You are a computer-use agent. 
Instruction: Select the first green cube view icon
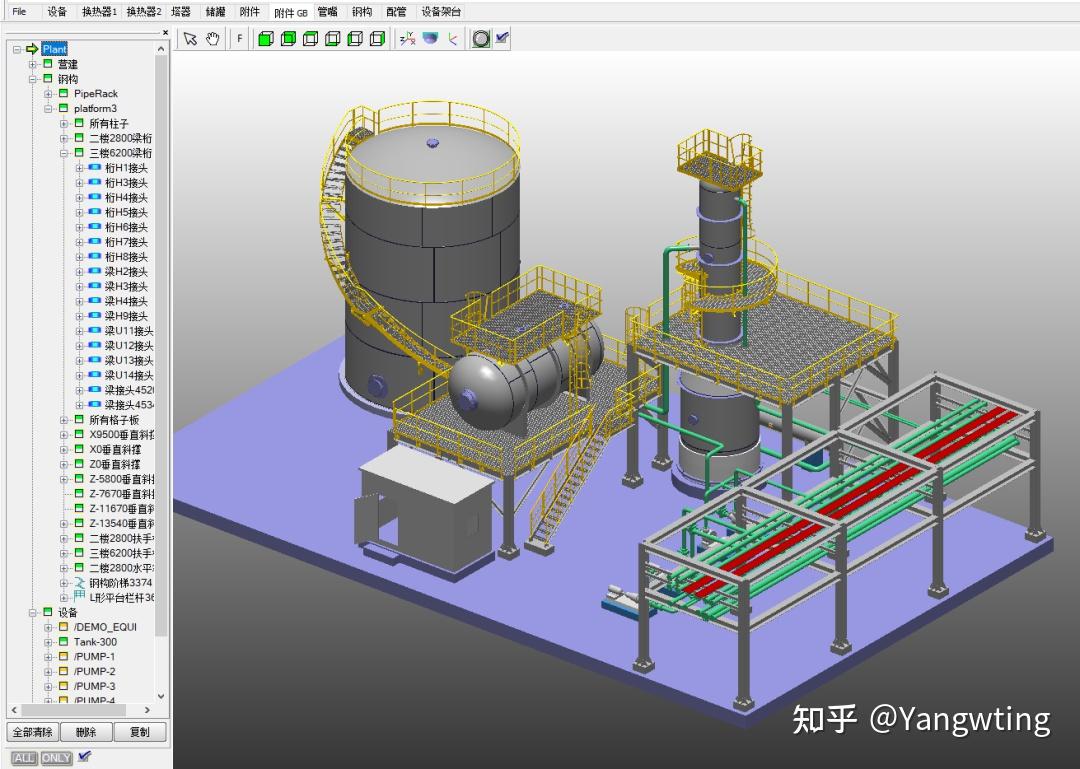click(265, 38)
